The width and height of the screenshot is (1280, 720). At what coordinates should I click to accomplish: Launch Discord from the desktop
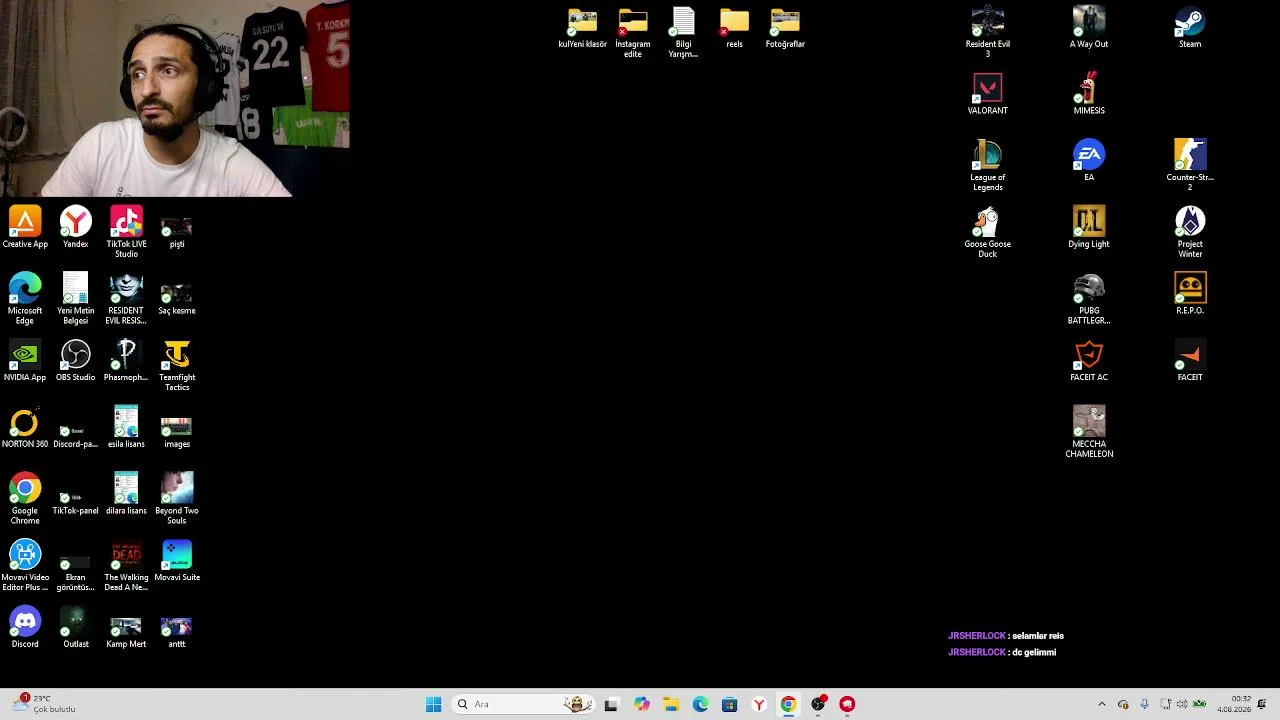25,627
